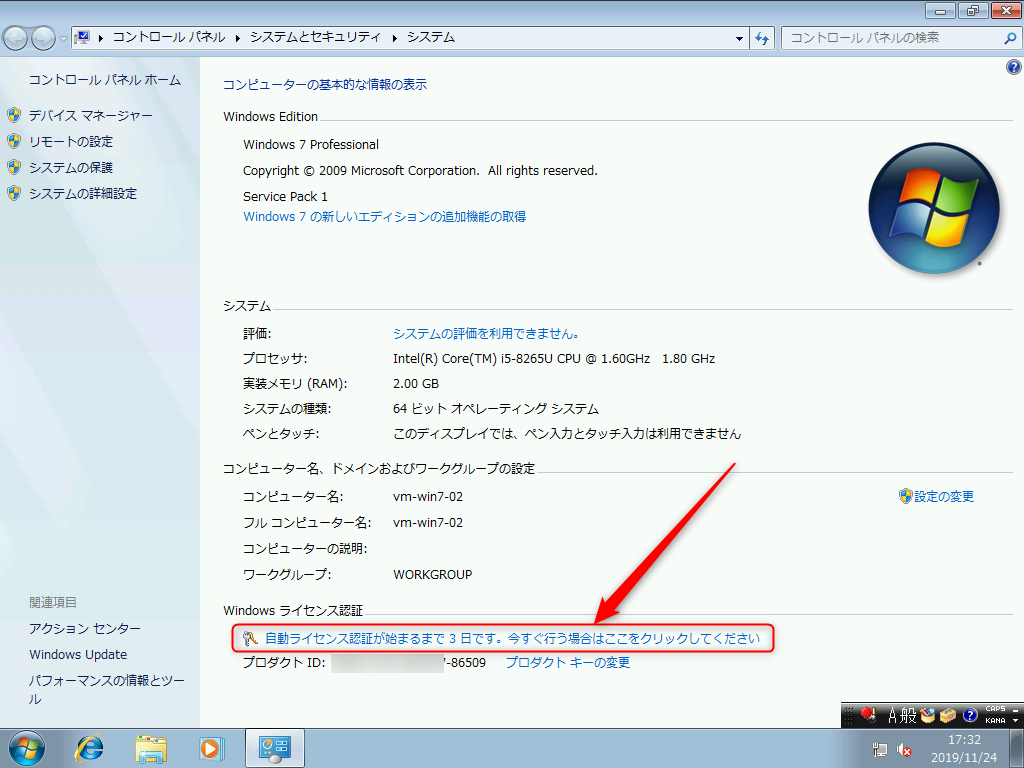Viewport: 1024px width, 768px height.
Task: Click the search magnifier icon
Action: click(1010, 38)
